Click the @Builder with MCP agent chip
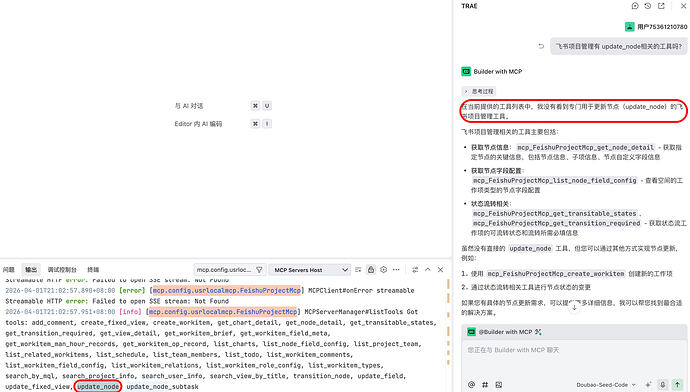The width and height of the screenshot is (690, 392). [x=499, y=332]
